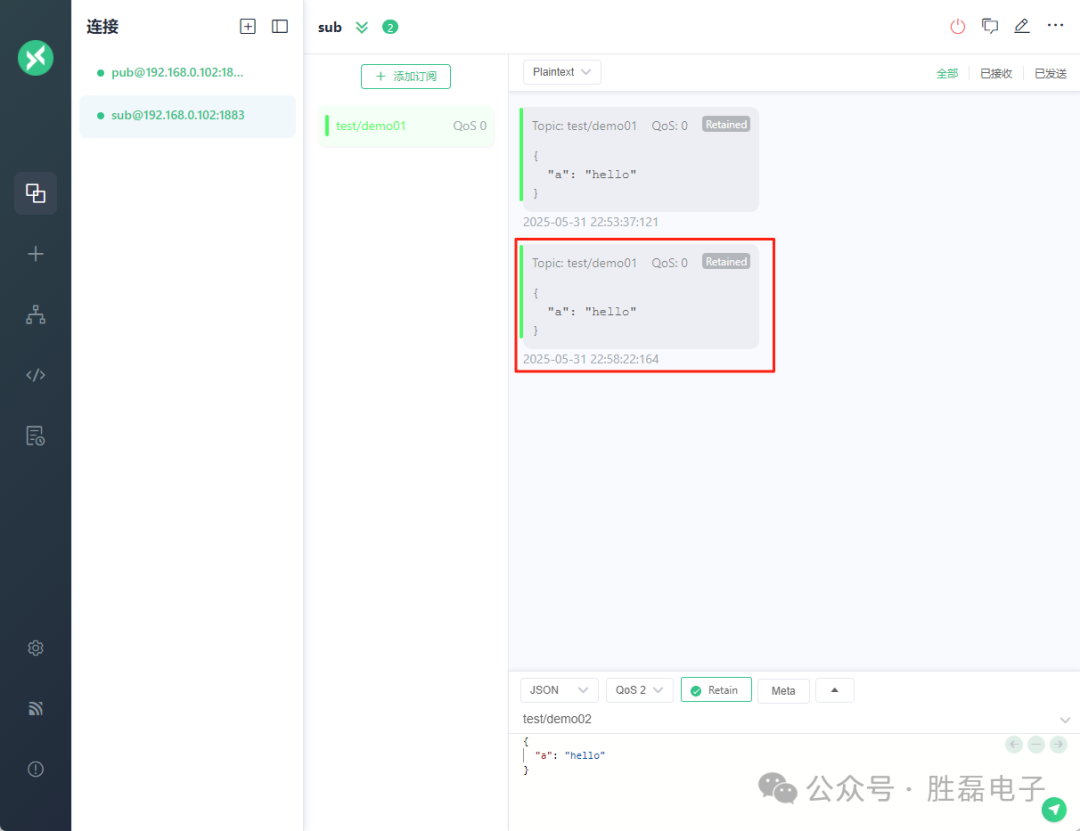The height and width of the screenshot is (831, 1080).
Task: Click the 连接 panel title
Action: click(103, 27)
